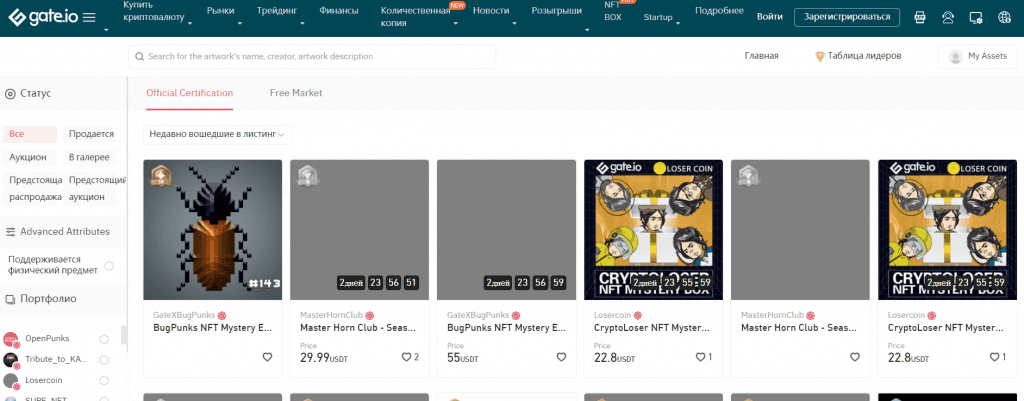Open the bug #143 artwork thumbnail
Image resolution: width=1024 pixels, height=401 pixels.
213,230
